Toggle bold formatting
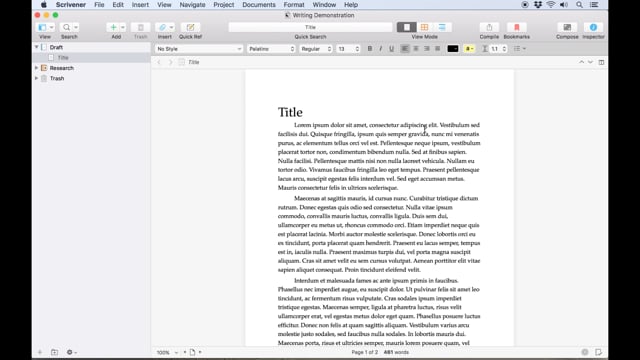 [370, 49]
